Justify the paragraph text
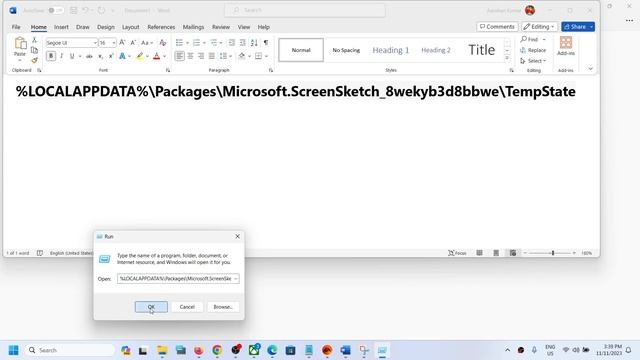 coord(211,56)
